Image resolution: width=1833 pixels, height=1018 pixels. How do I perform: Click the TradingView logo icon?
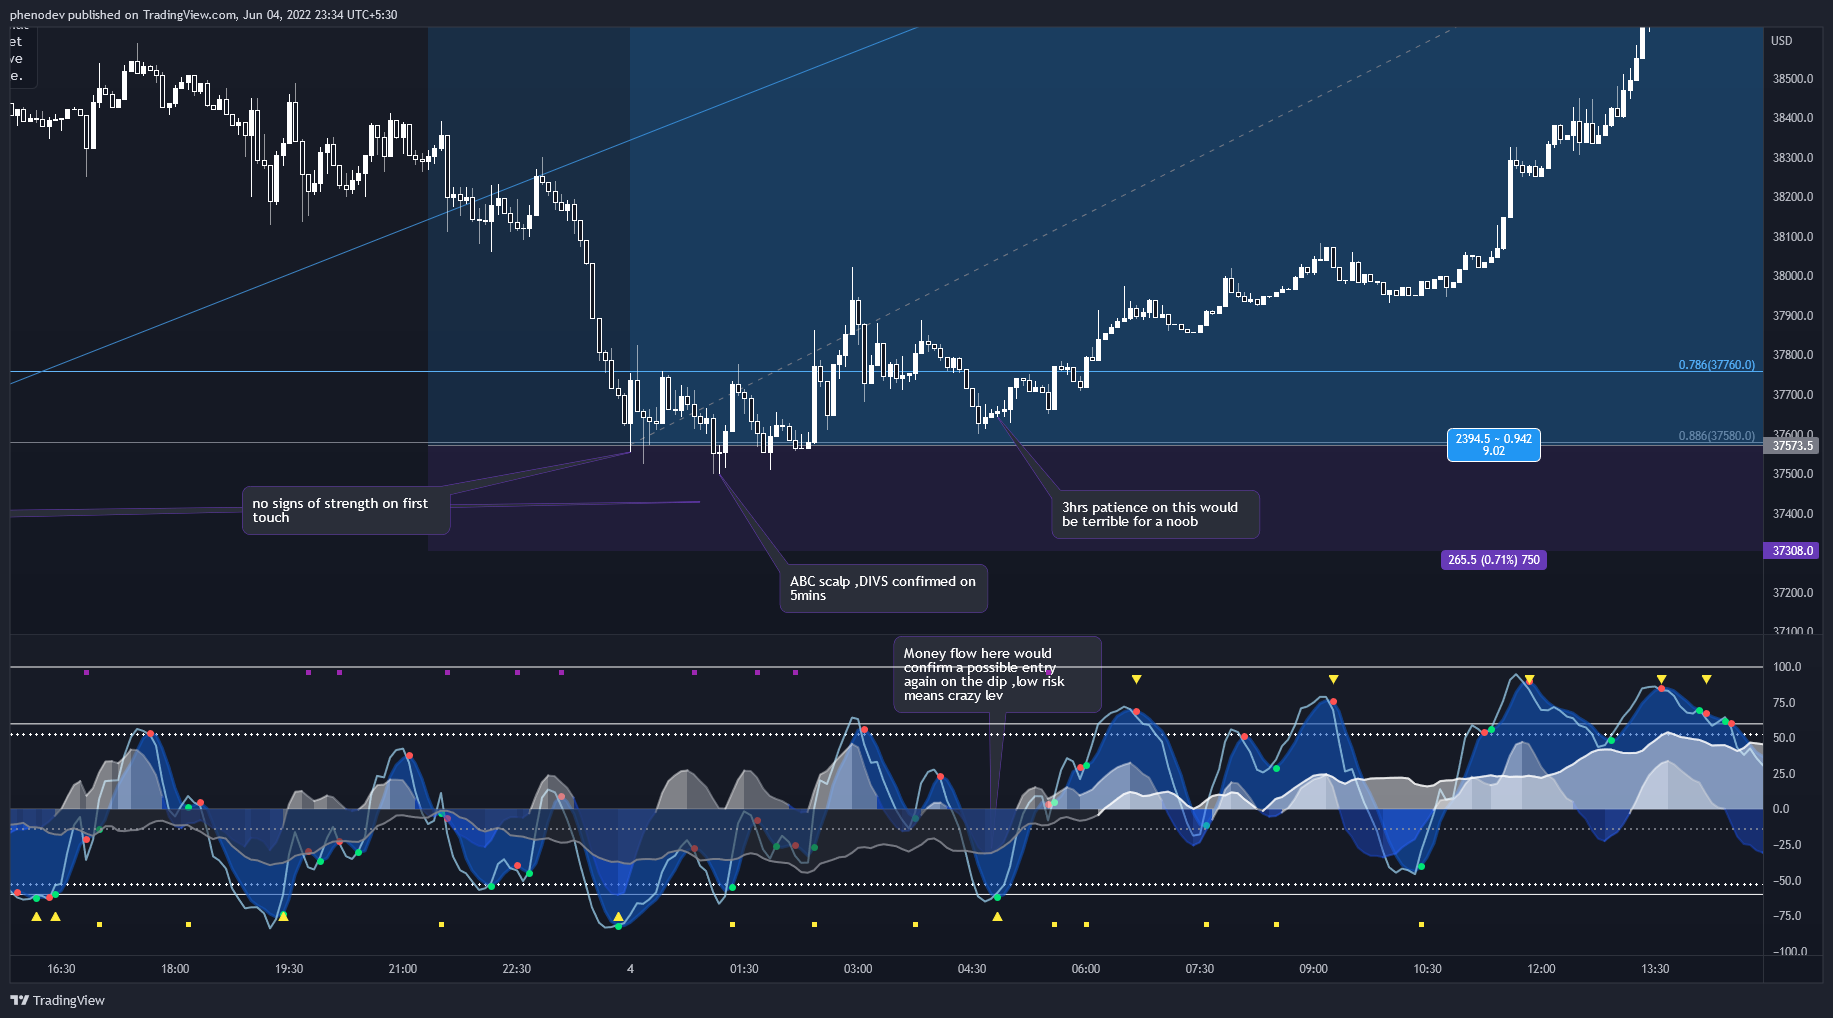tap(19, 1000)
